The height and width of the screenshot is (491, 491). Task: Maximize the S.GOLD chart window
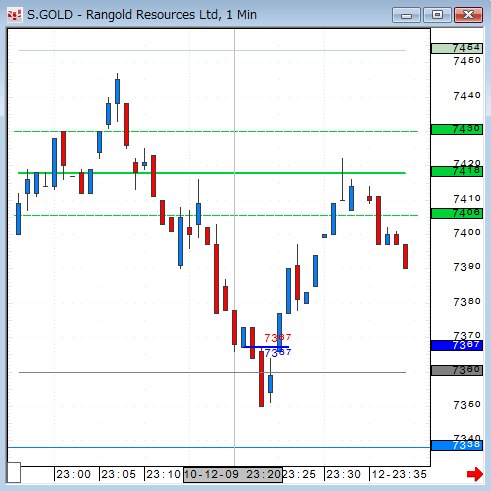coord(437,15)
